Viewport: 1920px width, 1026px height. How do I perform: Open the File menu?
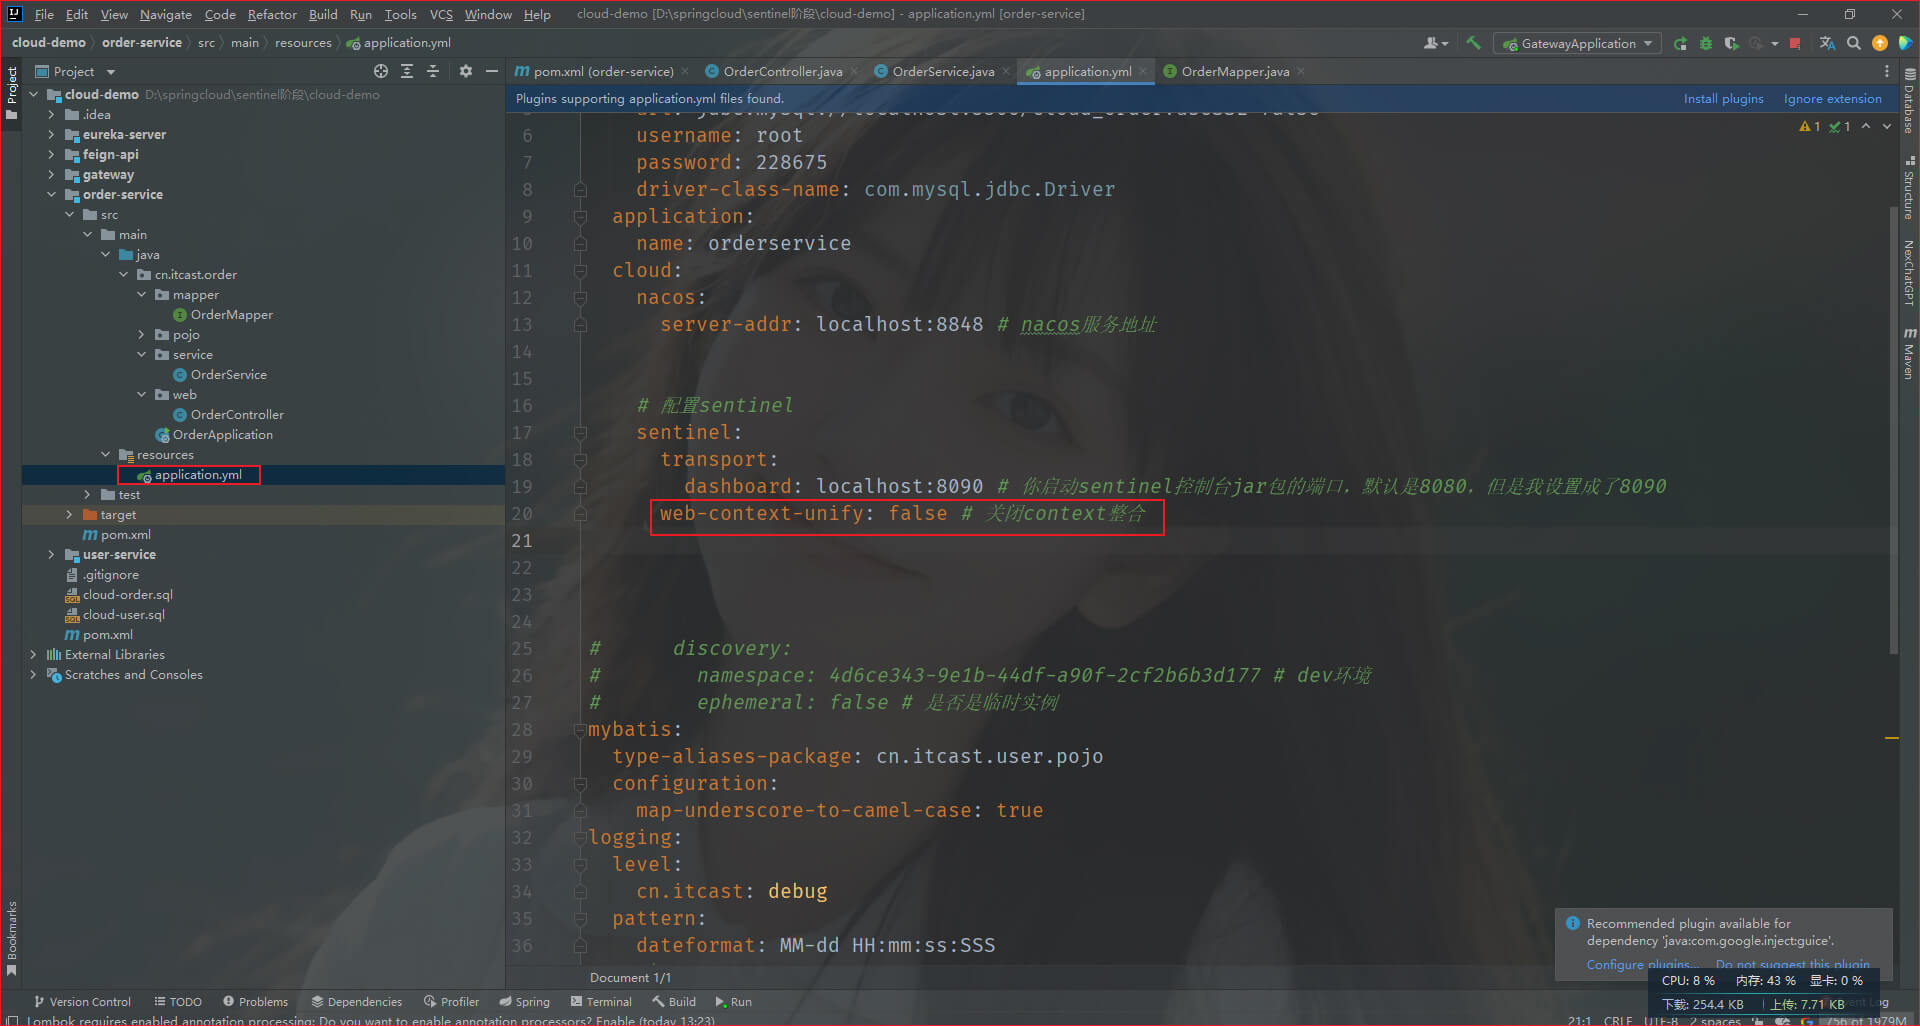tap(44, 14)
